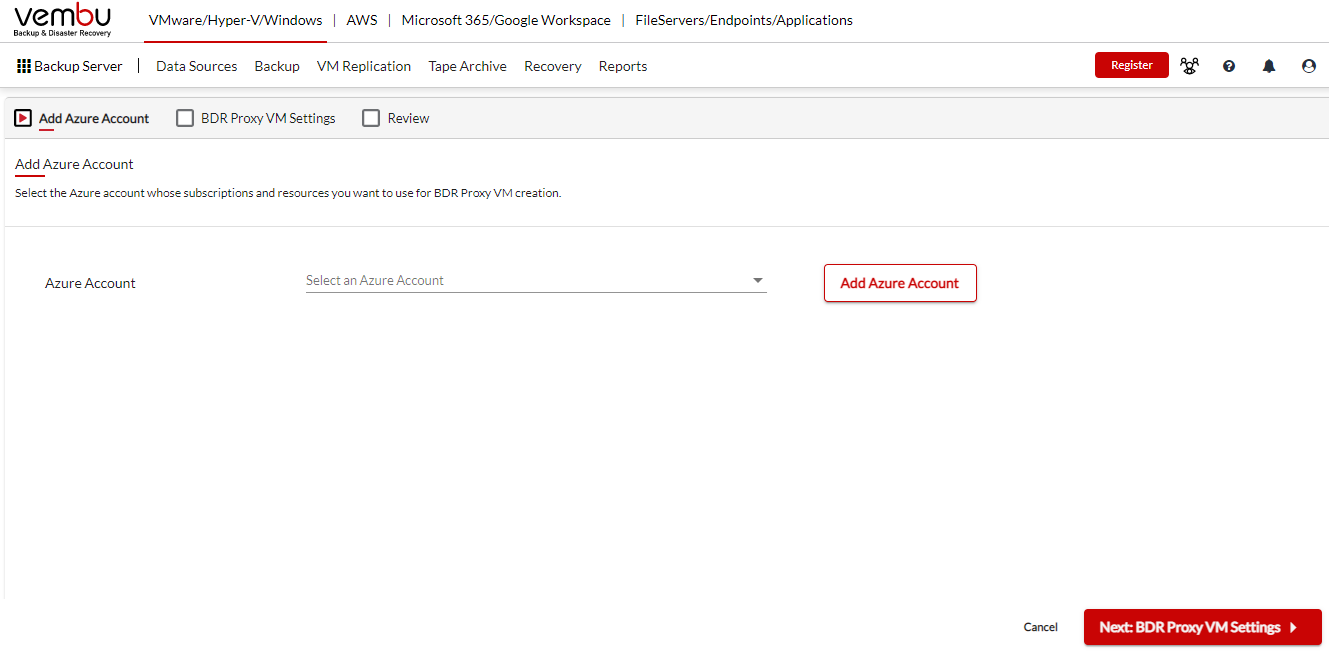
Task: Open the Select an Azure Account combo box
Action: click(x=536, y=281)
